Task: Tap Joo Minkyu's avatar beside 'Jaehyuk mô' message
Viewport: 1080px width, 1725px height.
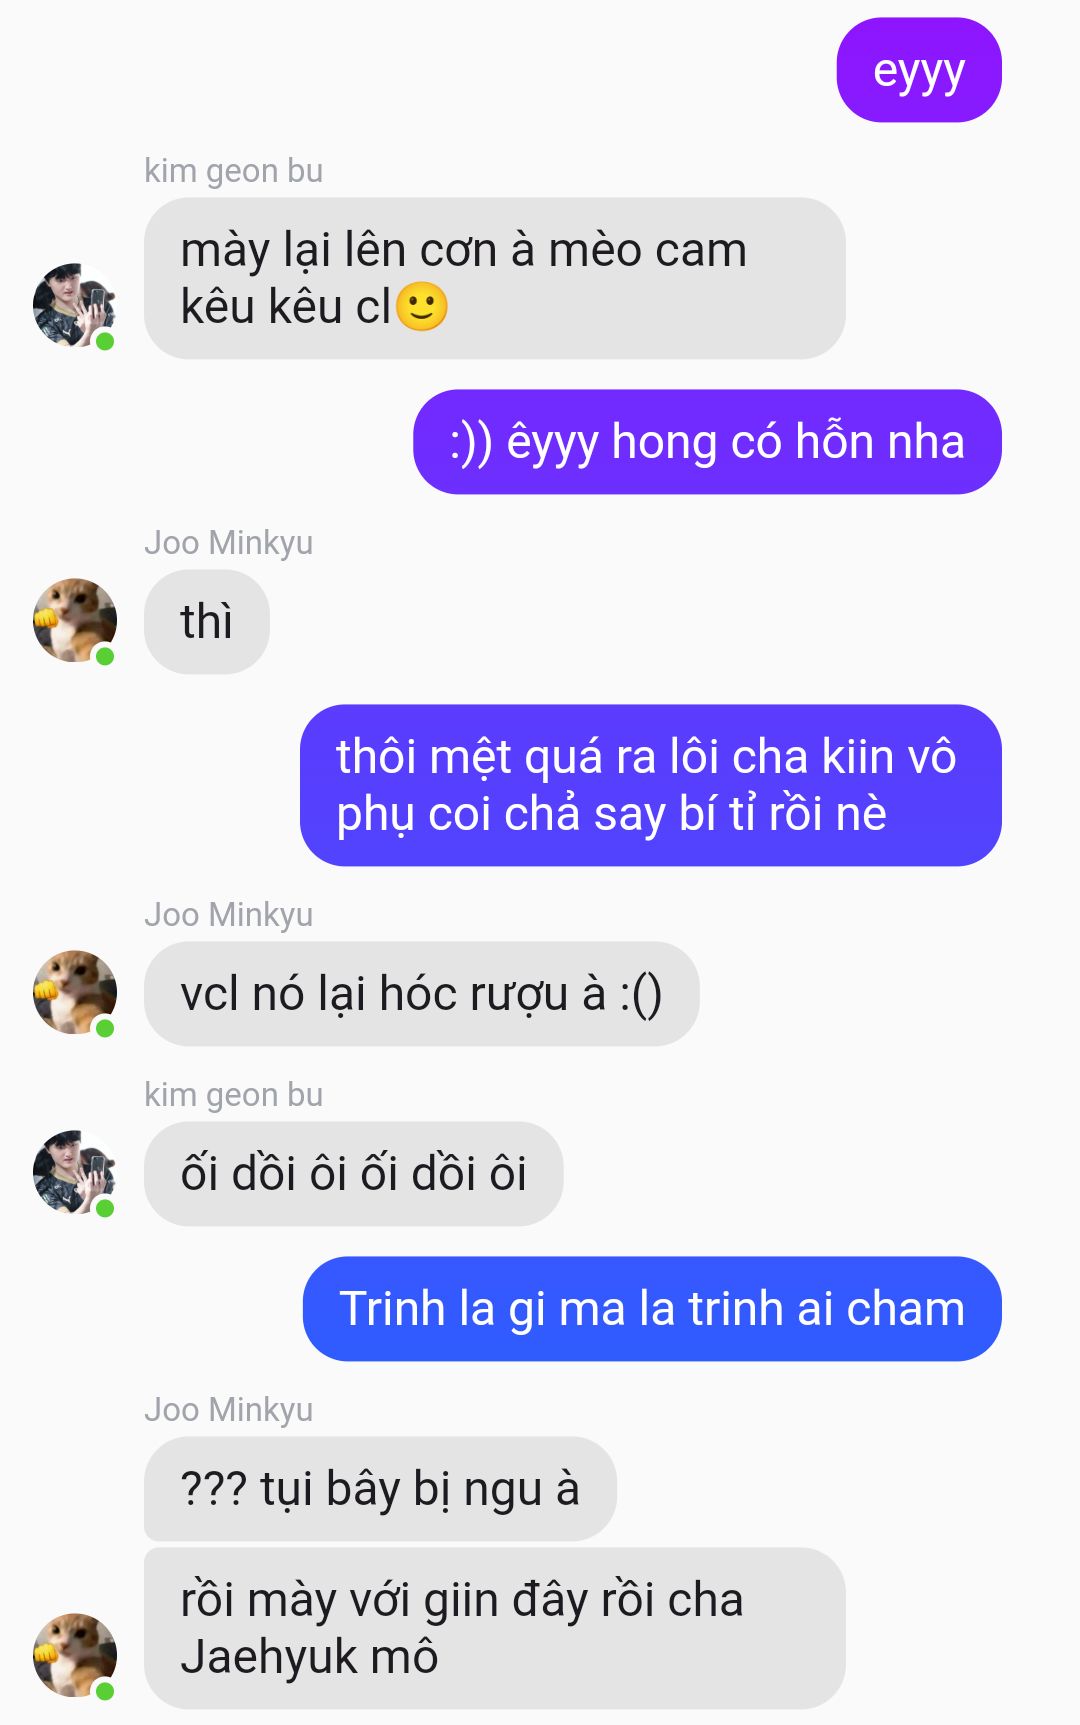Action: (x=75, y=1655)
